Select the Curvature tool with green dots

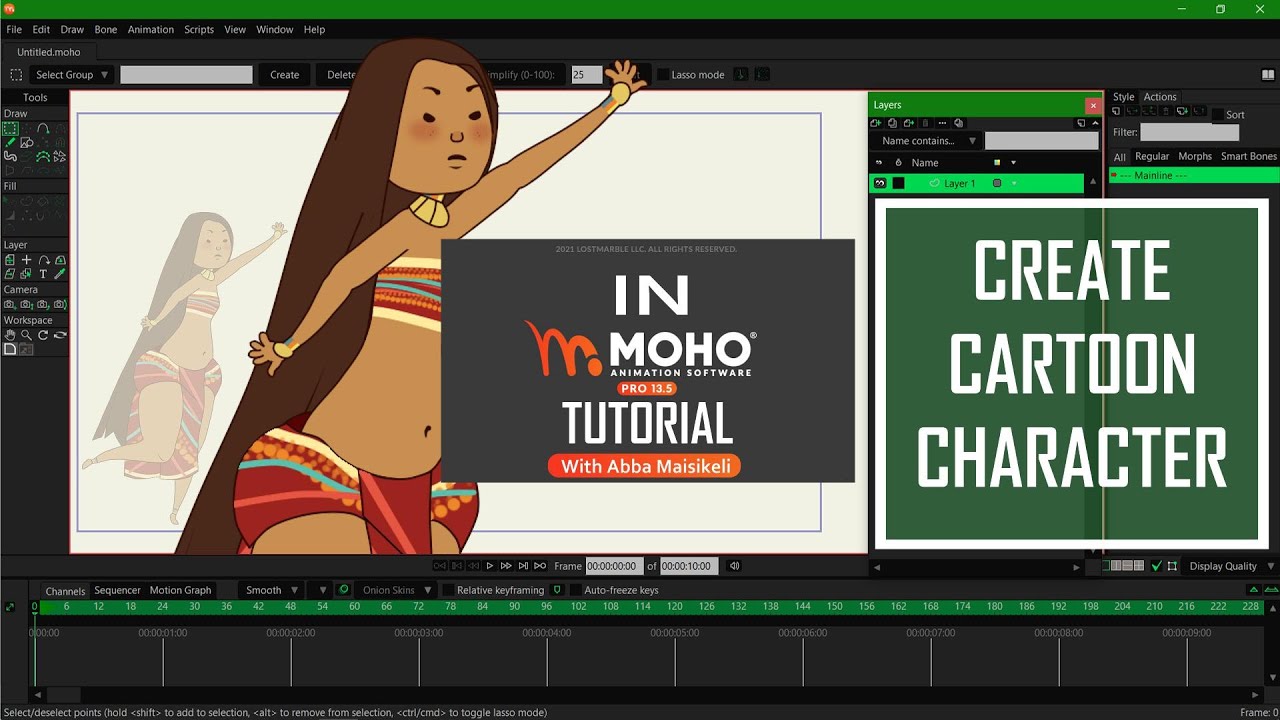pos(43,156)
